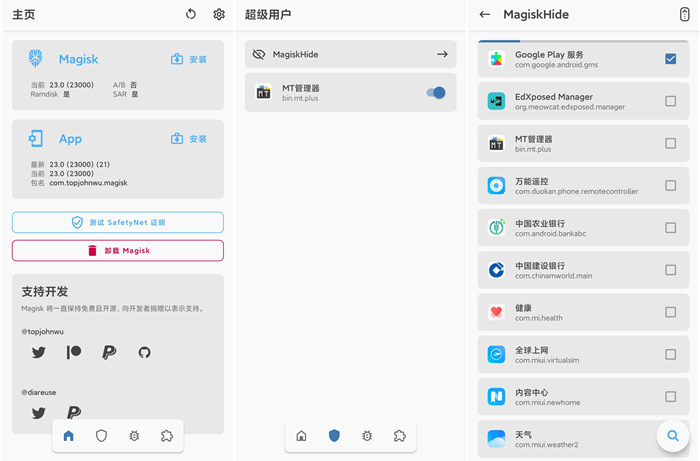Screen dimensions: 700x461
Task: Tap com.google.android.gms package text
Action: coord(556,65)
